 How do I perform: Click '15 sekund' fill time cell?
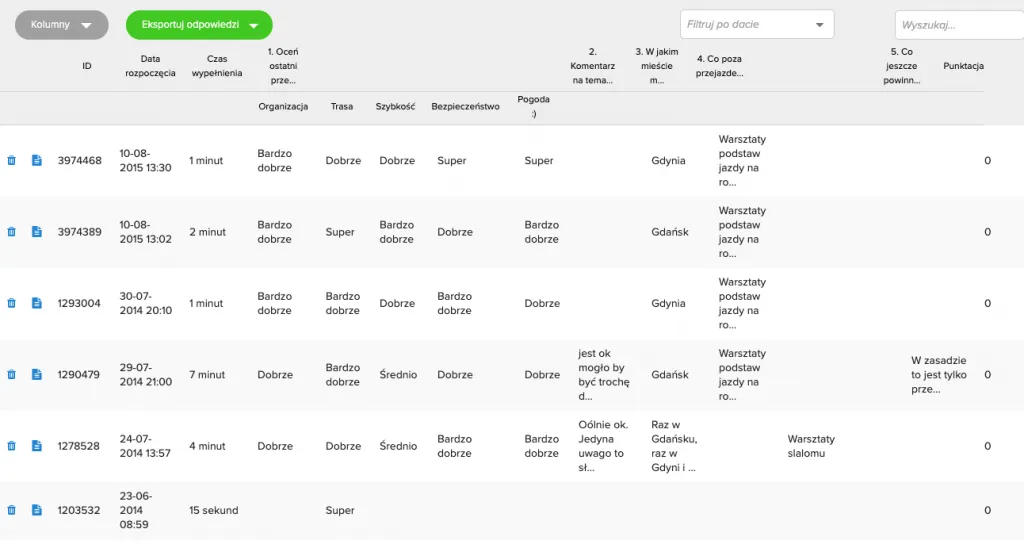214,510
